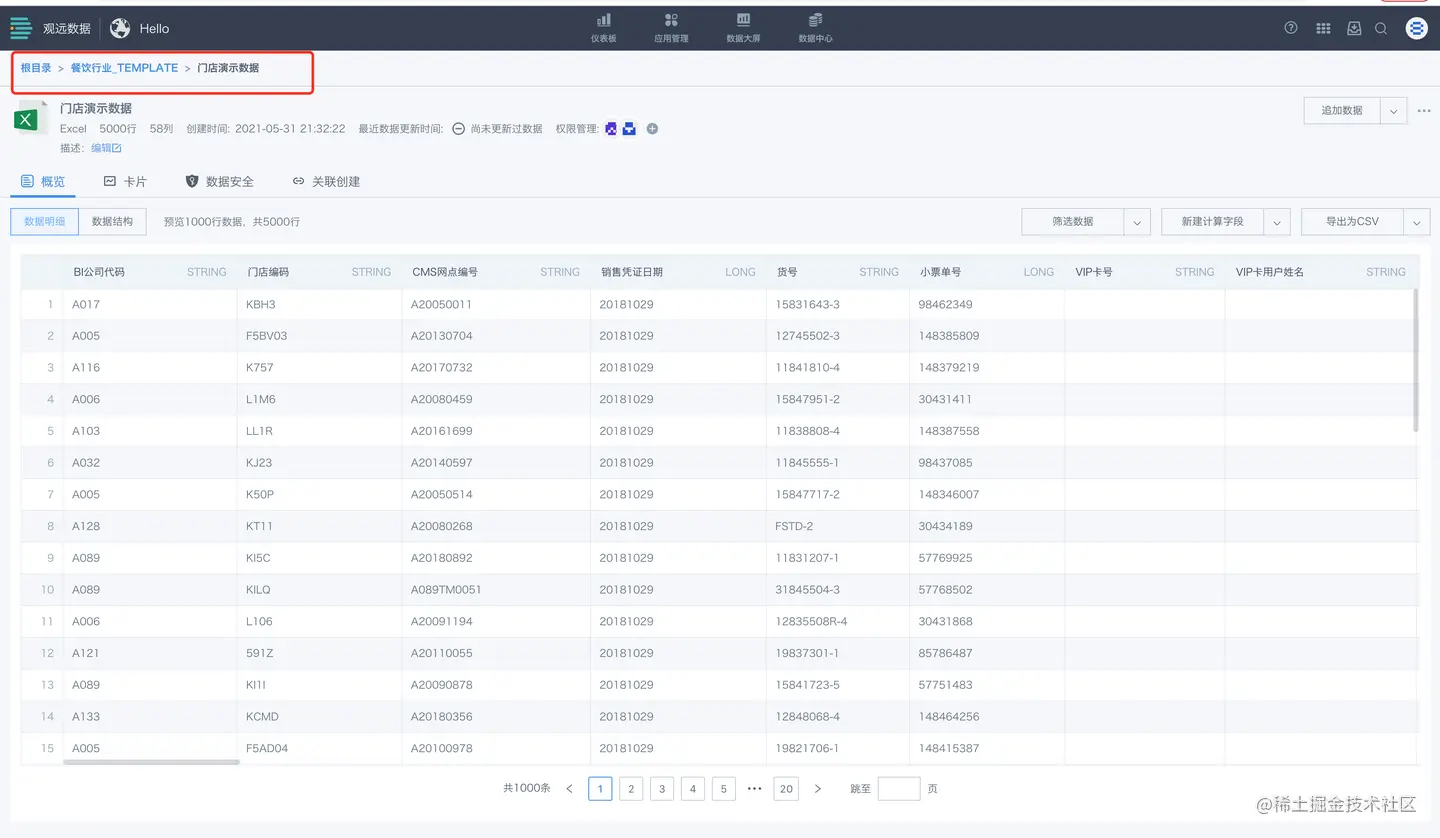This screenshot has height=838, width=1440.
Task: Click 新建计算字段 button
Action: click(x=1212, y=221)
